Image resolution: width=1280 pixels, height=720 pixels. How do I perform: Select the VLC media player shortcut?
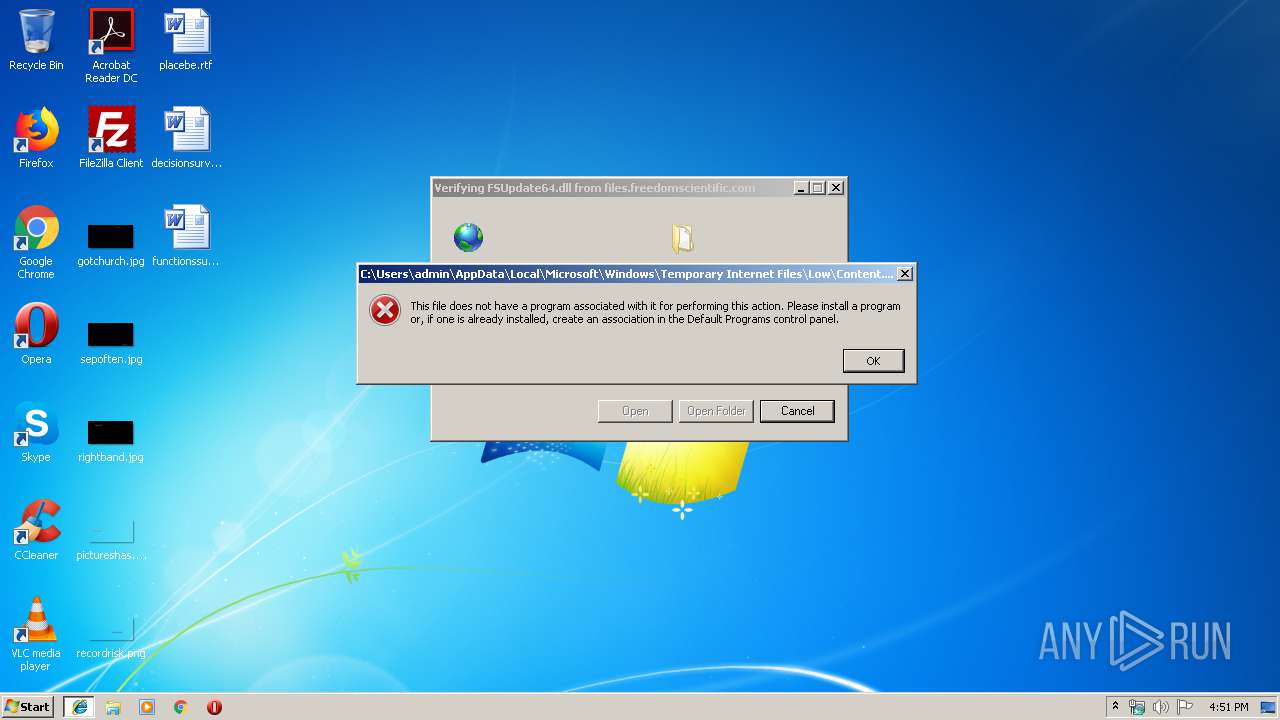click(36, 634)
